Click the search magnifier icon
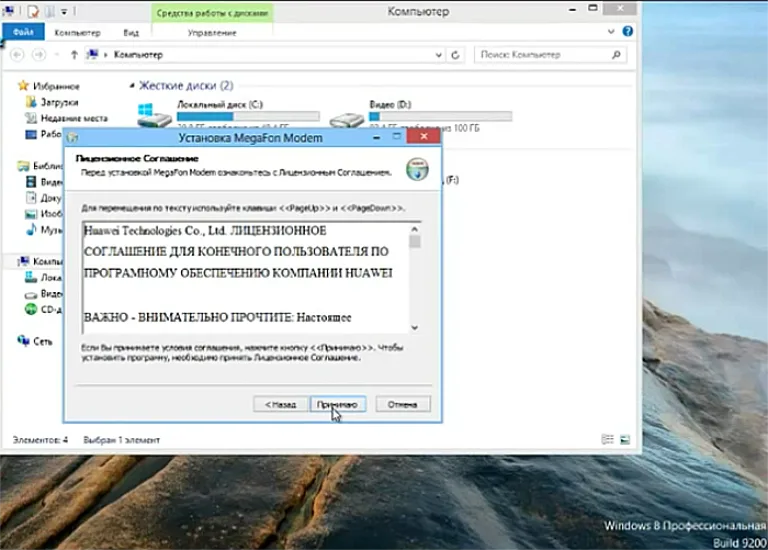The width and height of the screenshot is (768, 550). tap(616, 55)
